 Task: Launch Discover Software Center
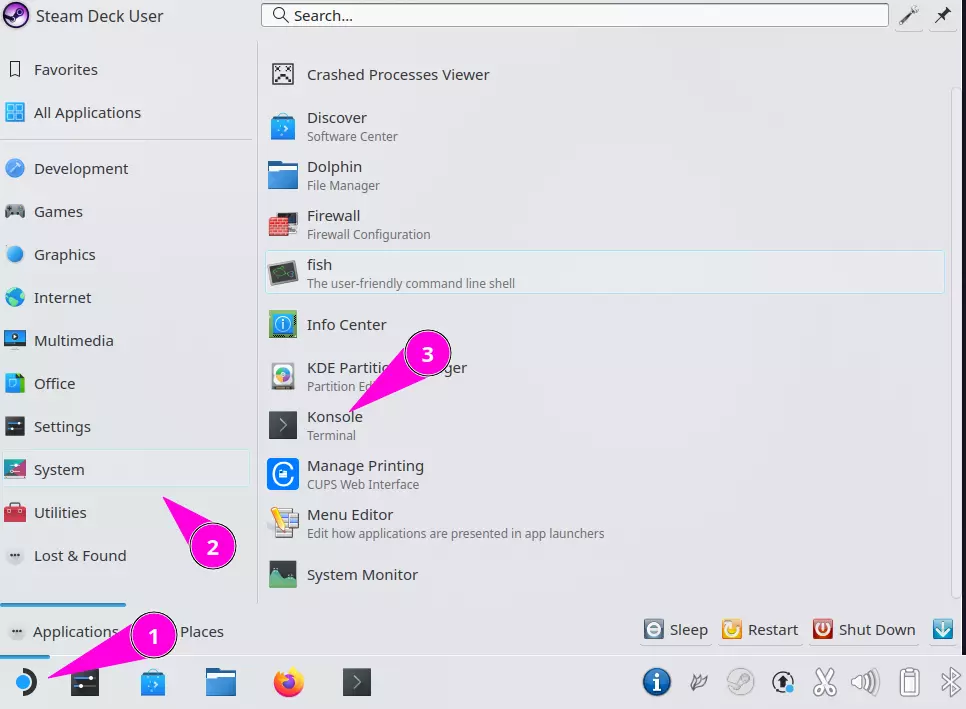pos(604,127)
